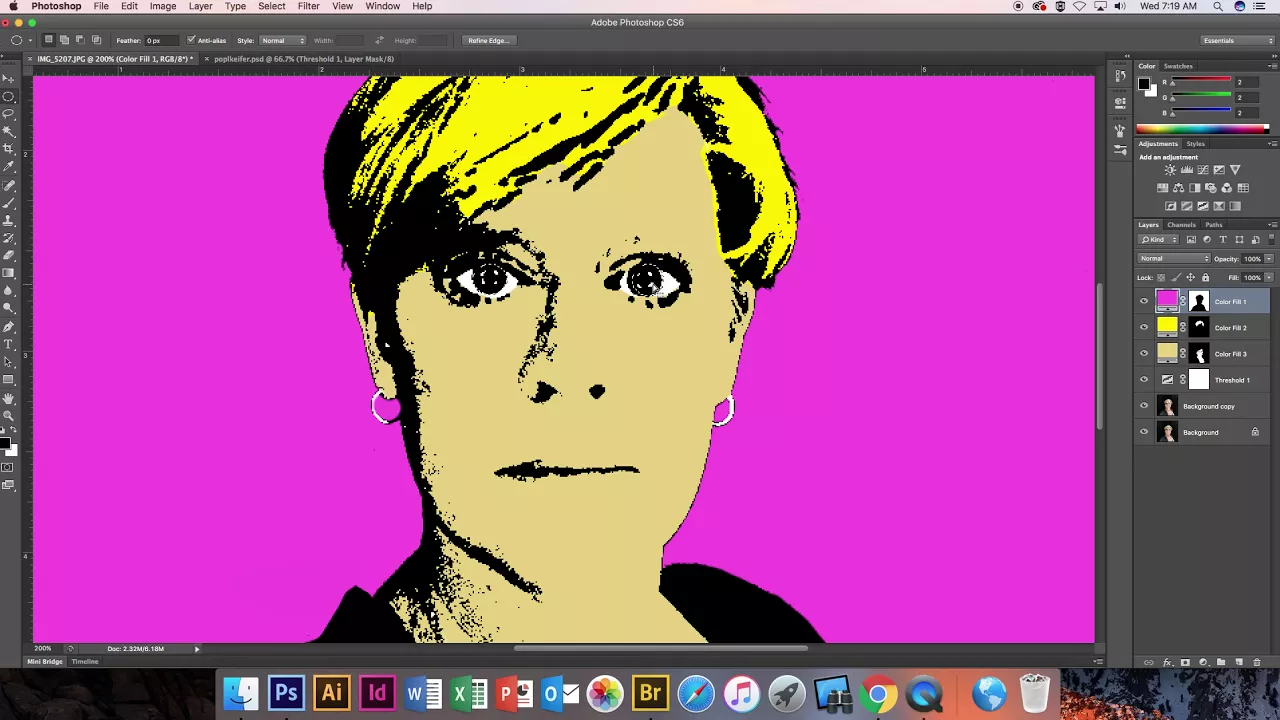The image size is (1280, 720).
Task: Select the Eraser tool
Action: pos(9,254)
